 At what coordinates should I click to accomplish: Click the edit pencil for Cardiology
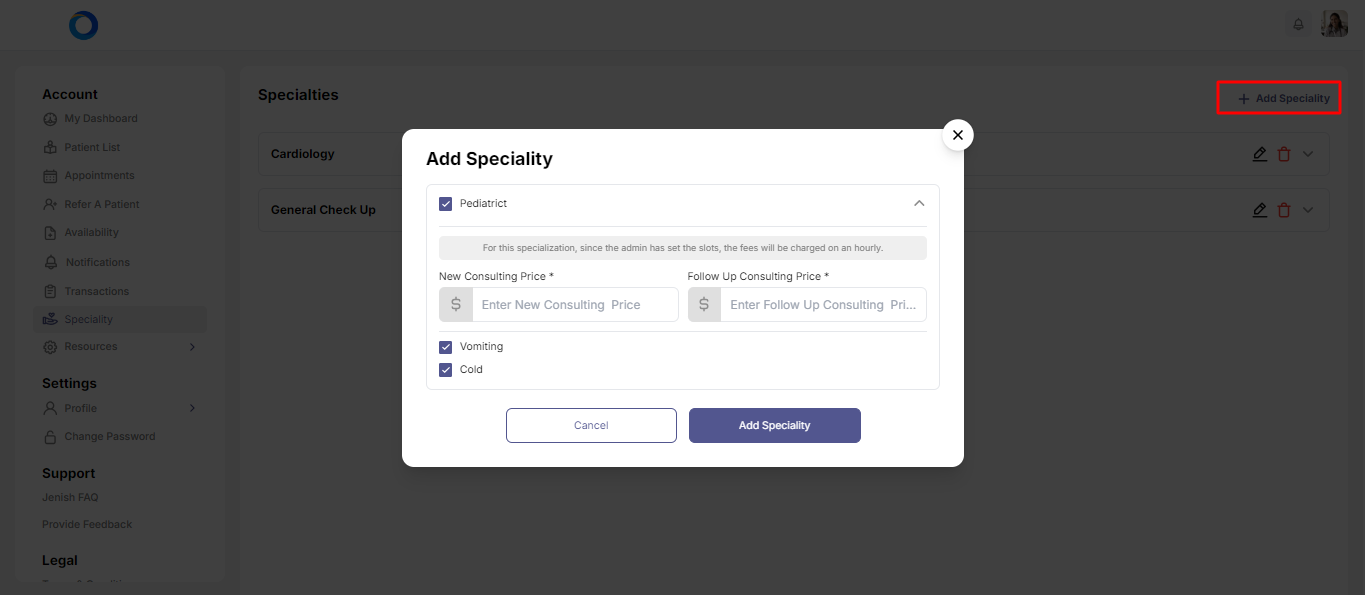click(1260, 154)
